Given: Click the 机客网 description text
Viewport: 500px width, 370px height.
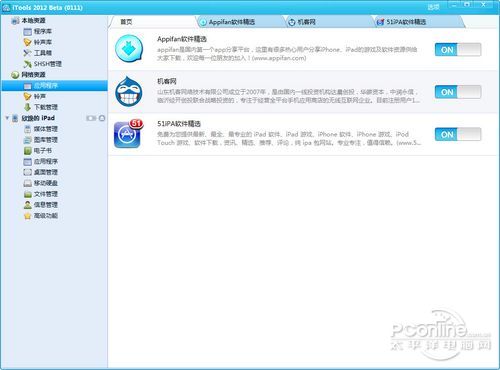Looking at the screenshot, I should click(x=289, y=96).
